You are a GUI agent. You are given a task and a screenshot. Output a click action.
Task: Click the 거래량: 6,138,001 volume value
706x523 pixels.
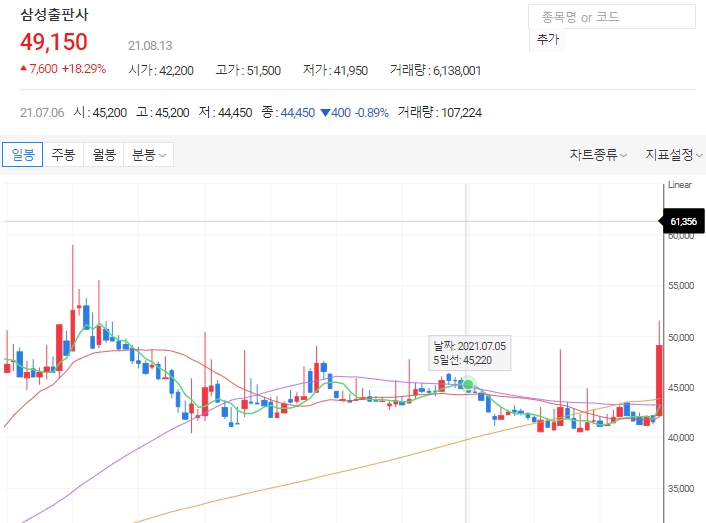(x=435, y=70)
